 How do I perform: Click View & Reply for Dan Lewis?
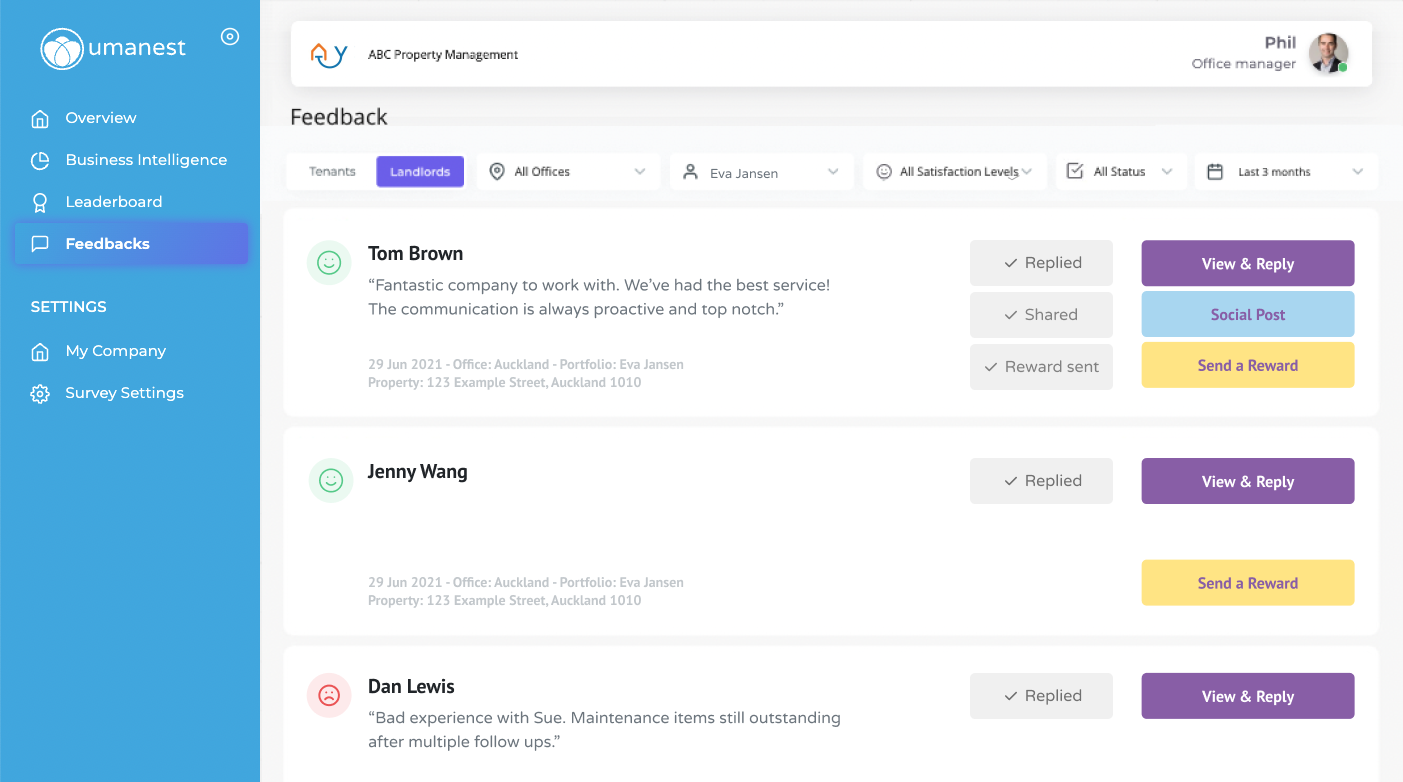pos(1247,695)
